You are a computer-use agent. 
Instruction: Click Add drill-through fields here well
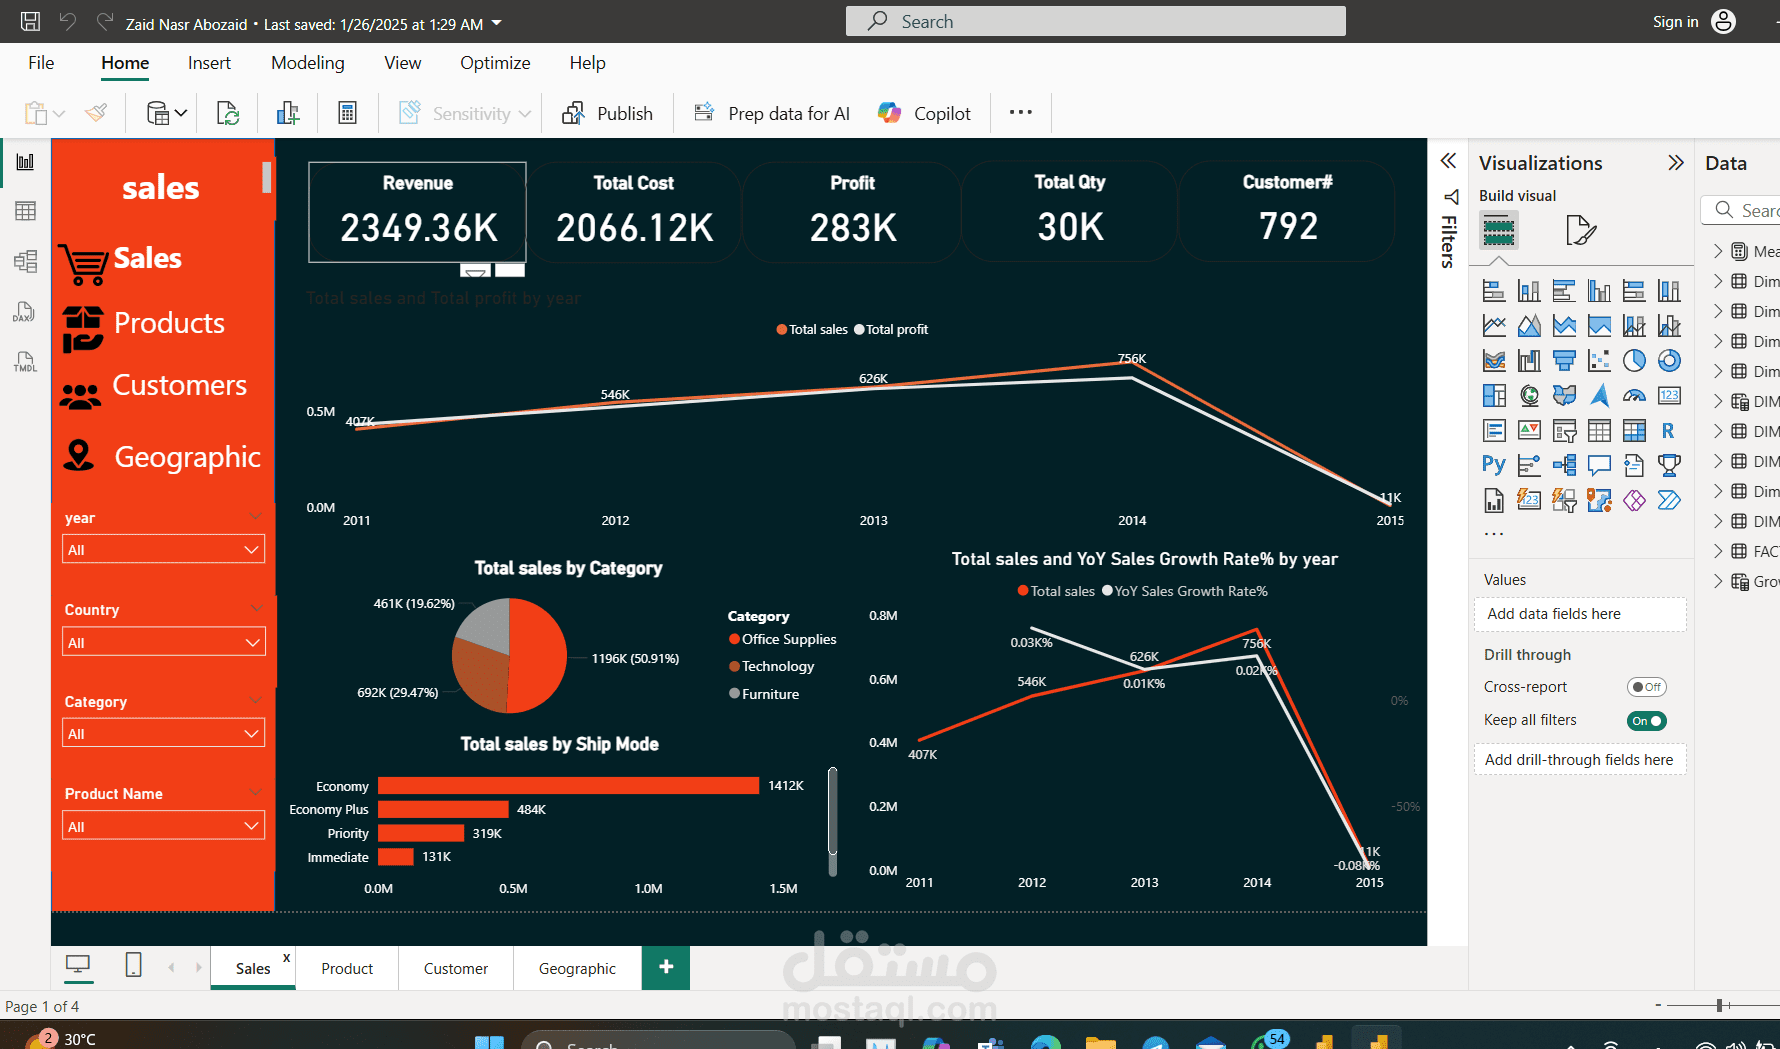[1580, 760]
